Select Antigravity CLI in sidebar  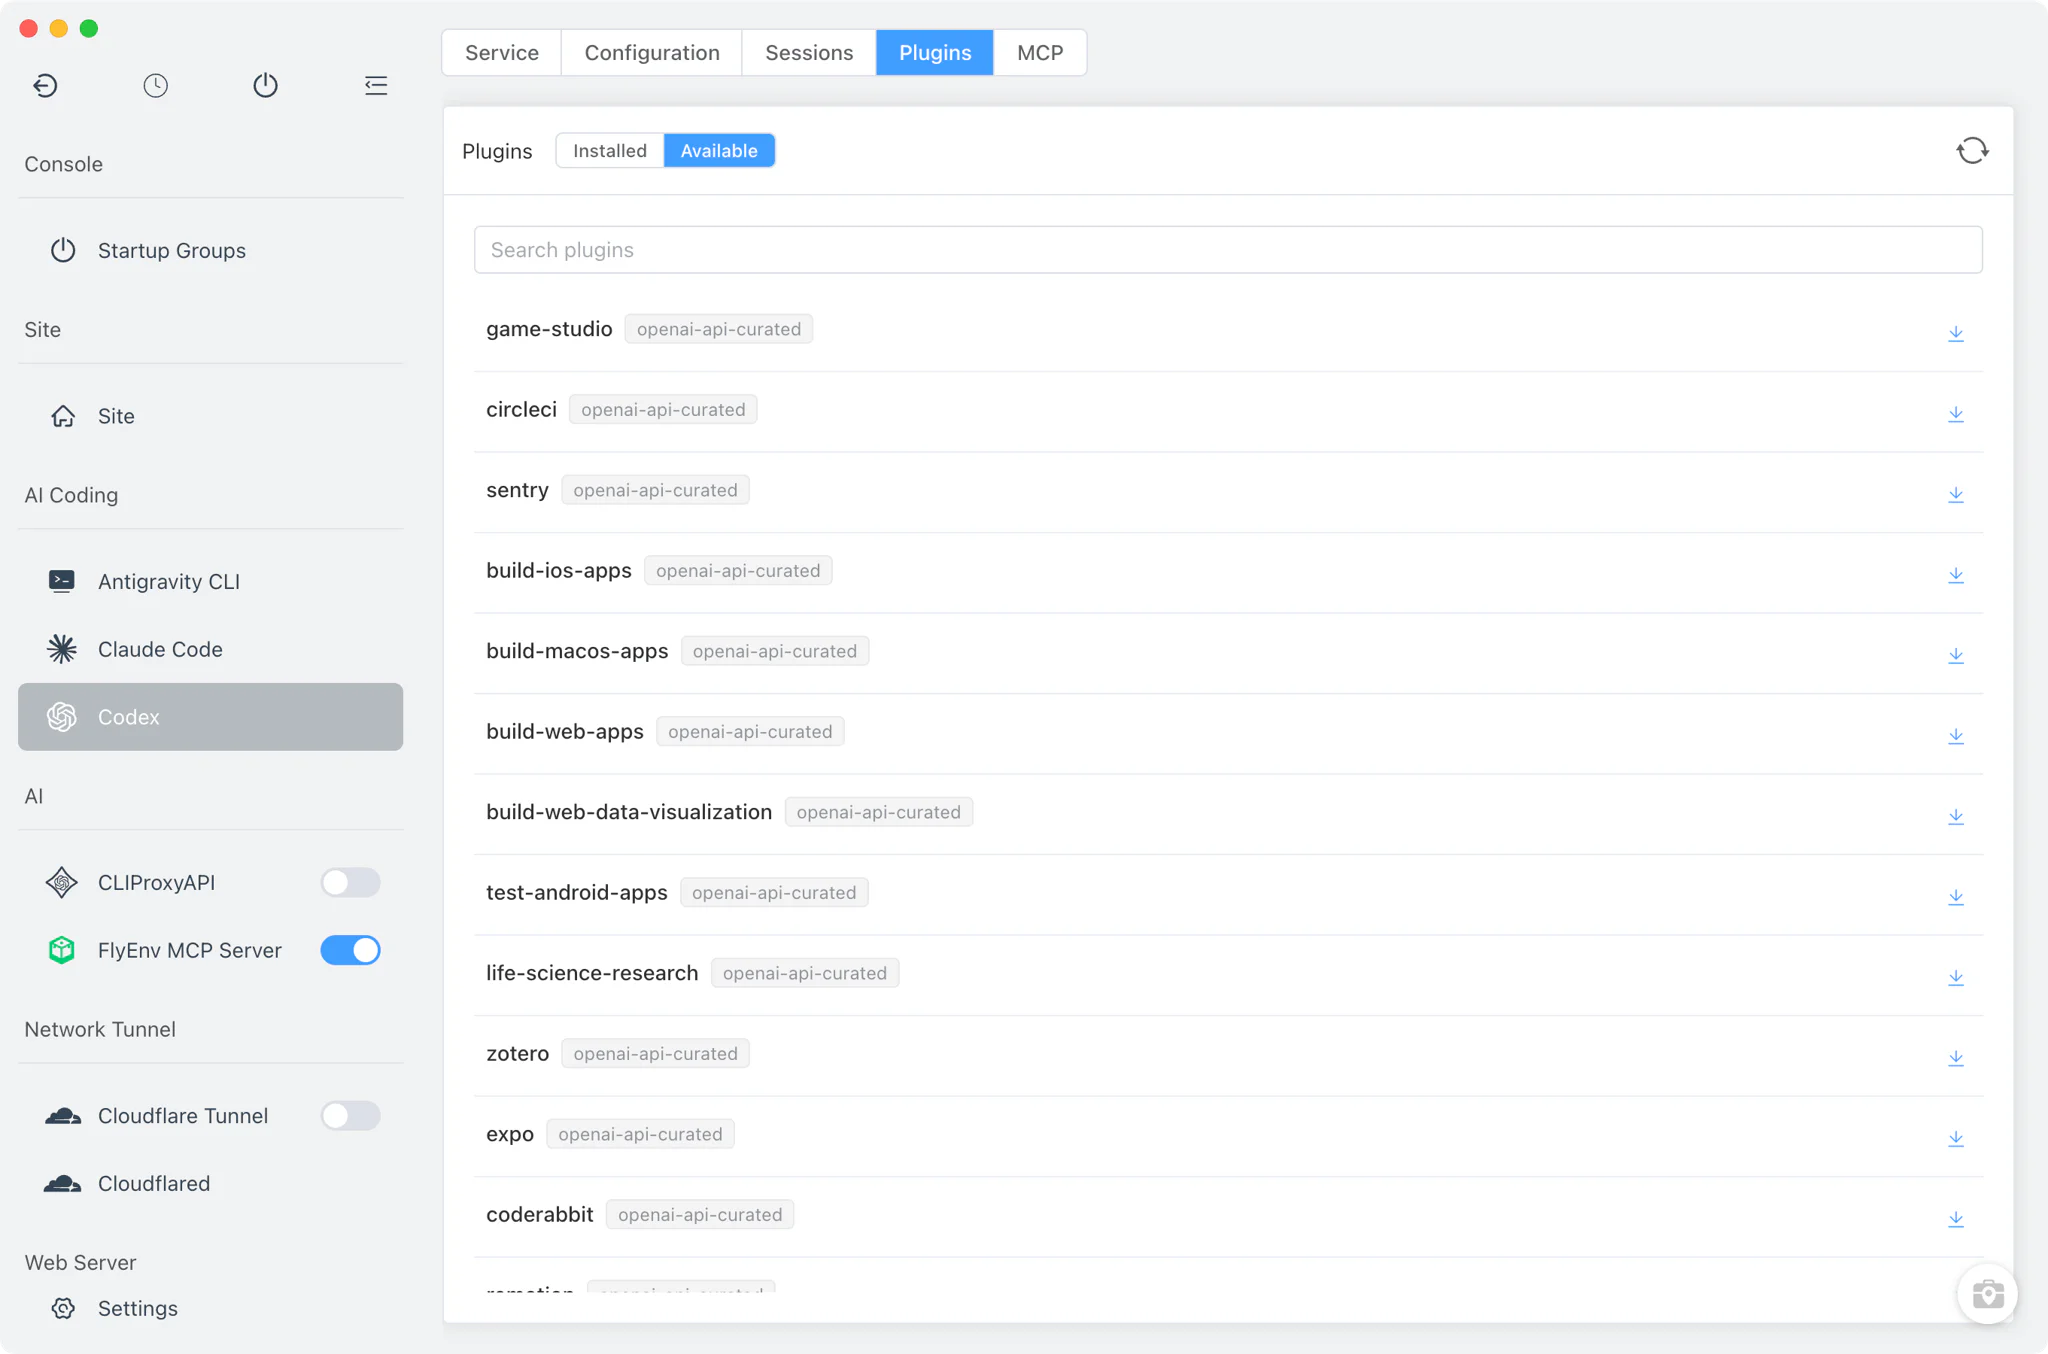[x=211, y=581]
